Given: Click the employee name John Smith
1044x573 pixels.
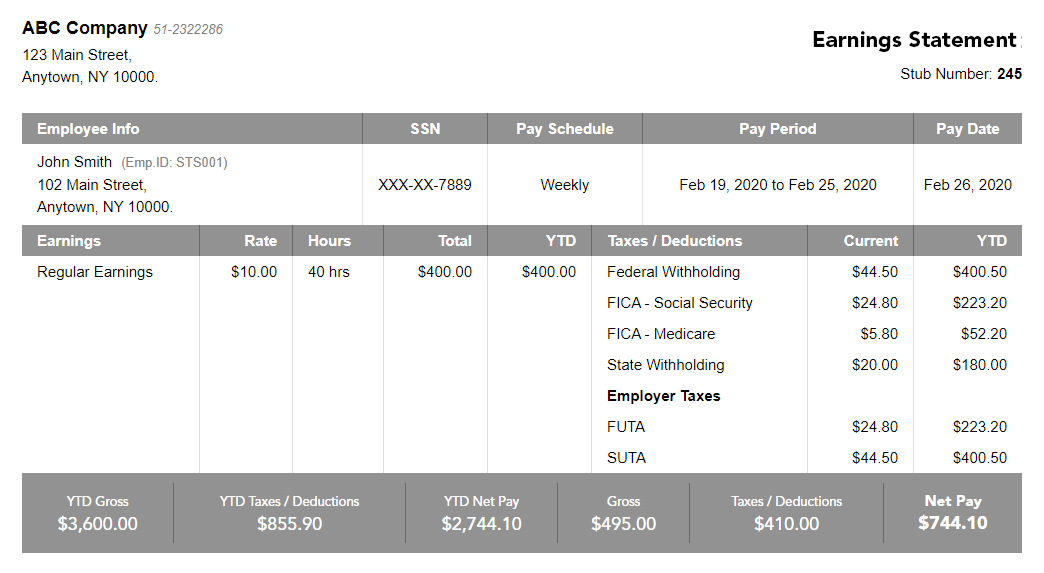Looking at the screenshot, I should pos(75,162).
